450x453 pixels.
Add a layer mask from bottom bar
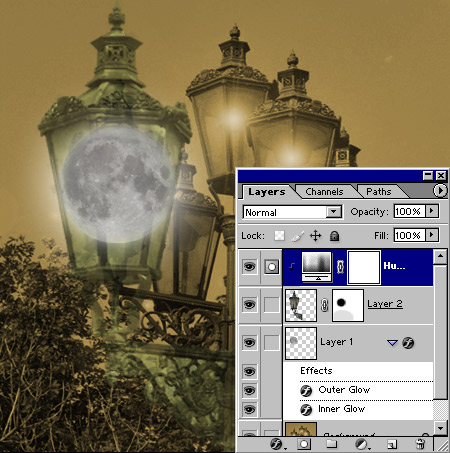(304, 444)
